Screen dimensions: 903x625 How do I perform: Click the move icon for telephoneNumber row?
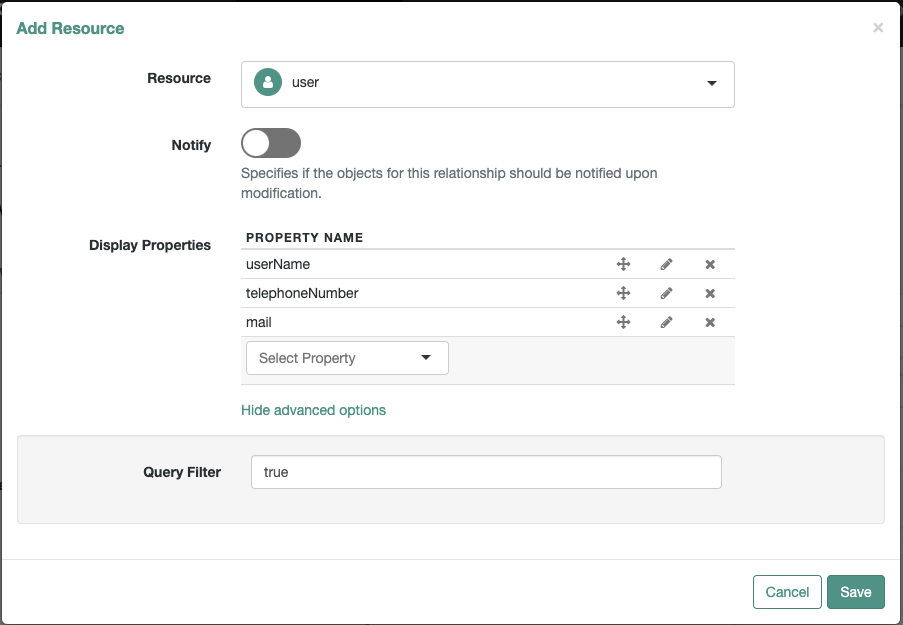623,294
